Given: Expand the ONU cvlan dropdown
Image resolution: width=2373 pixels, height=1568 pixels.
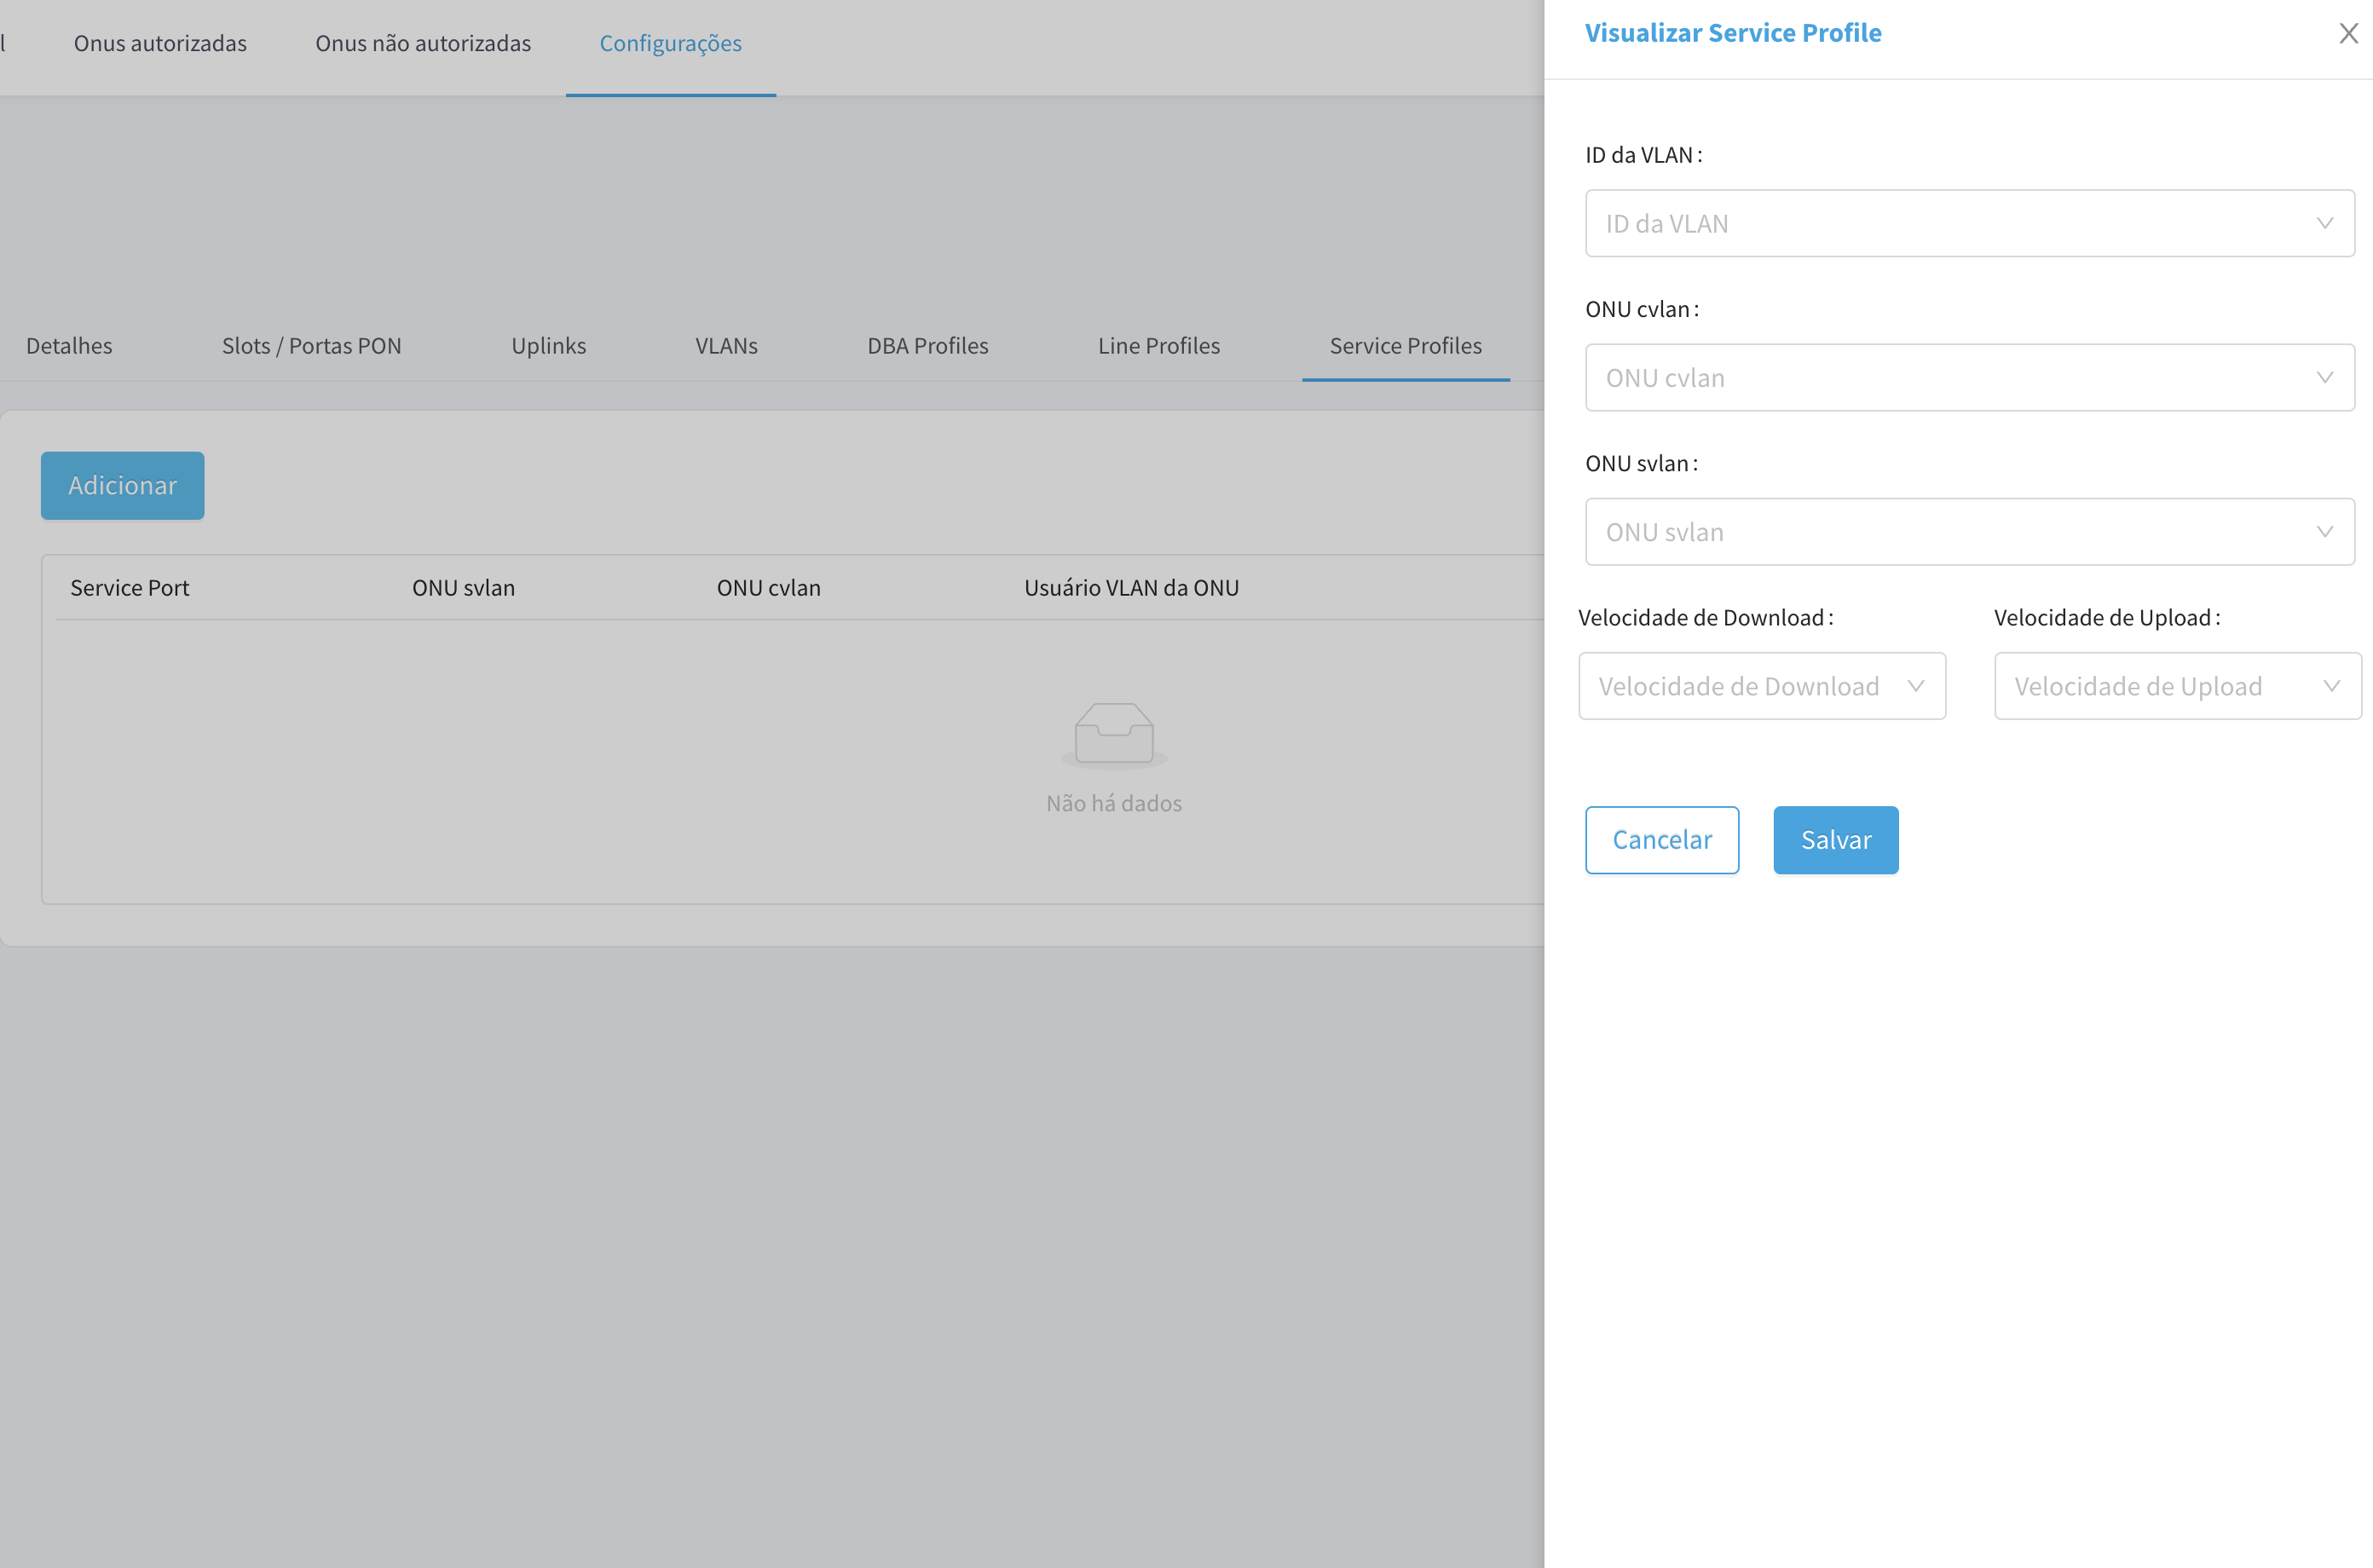Looking at the screenshot, I should click(1968, 378).
